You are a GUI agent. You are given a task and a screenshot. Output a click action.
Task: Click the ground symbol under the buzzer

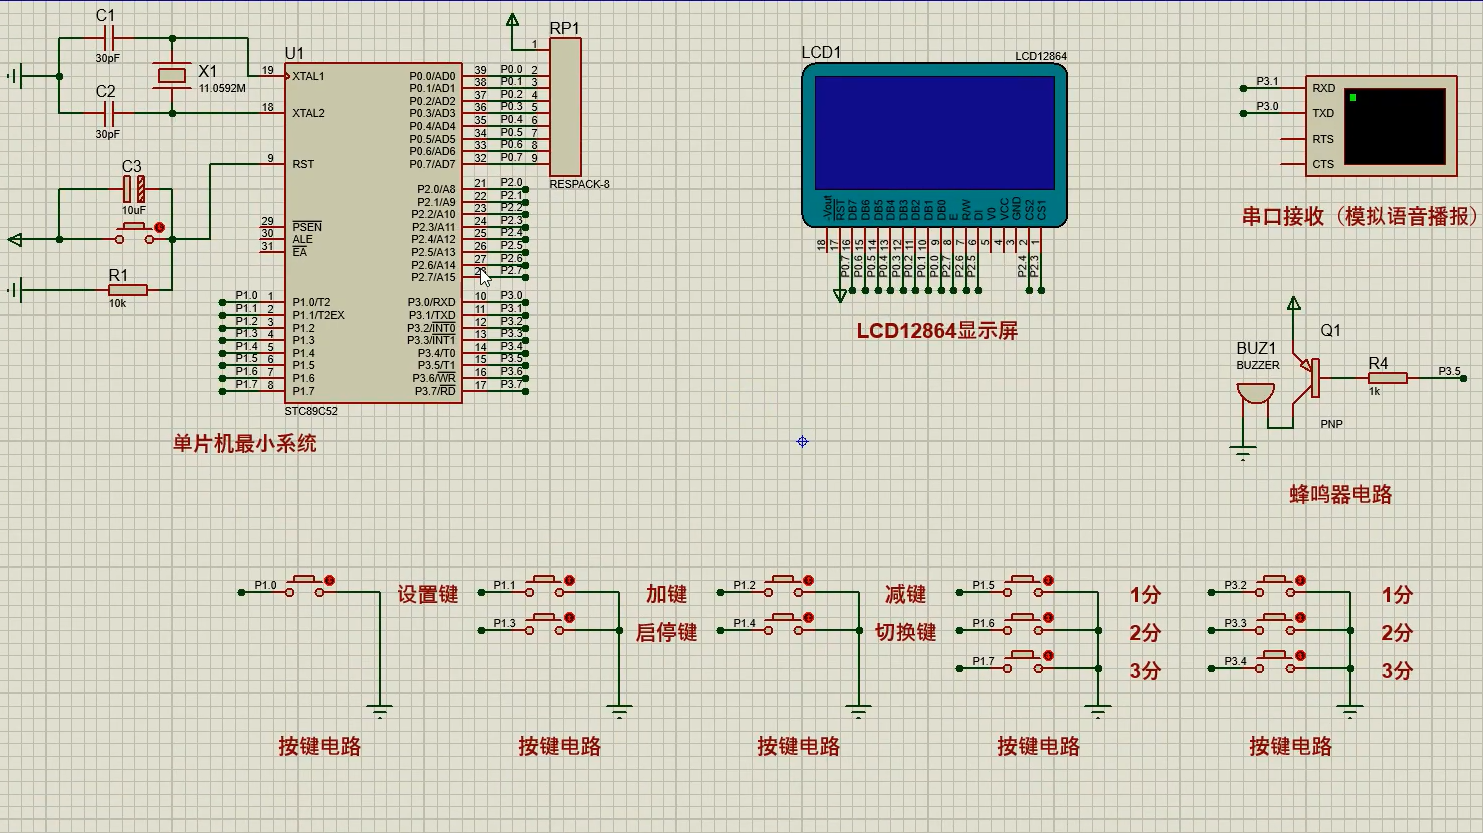click(1243, 454)
